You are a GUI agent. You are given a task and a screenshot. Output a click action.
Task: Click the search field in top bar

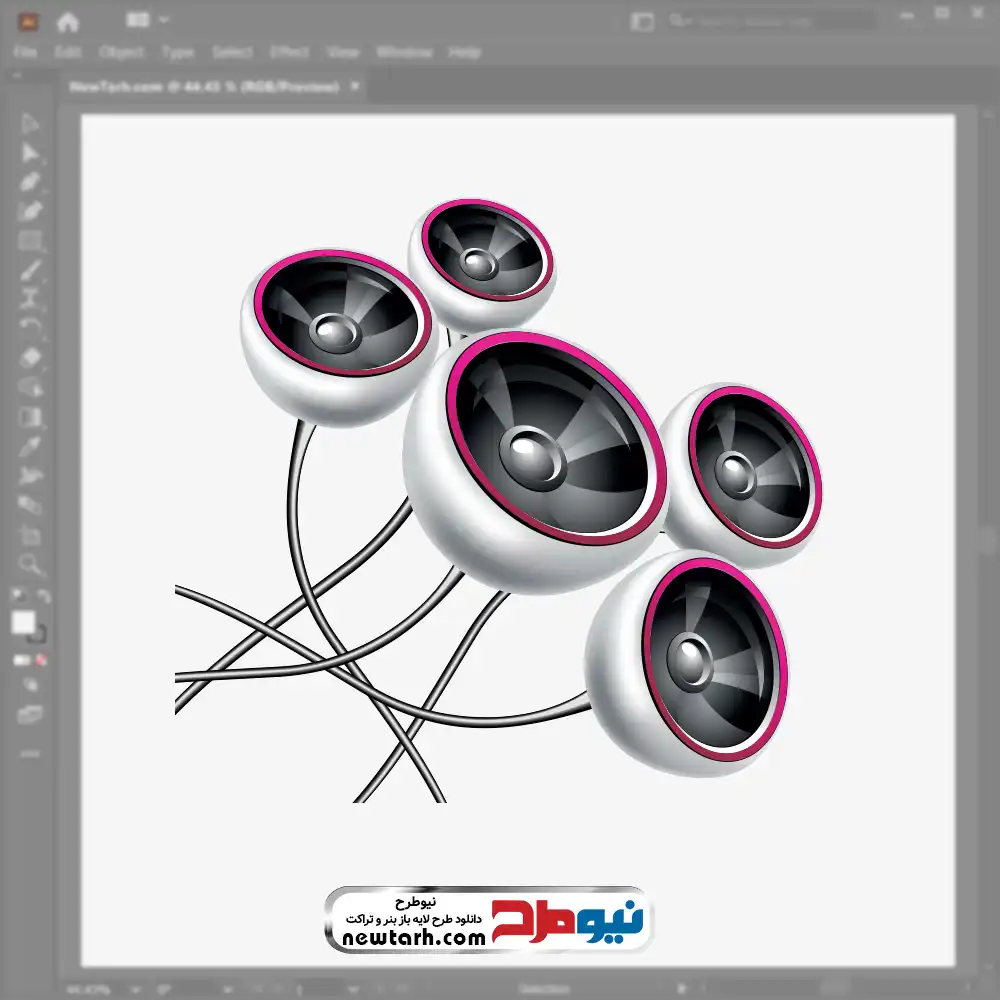(x=770, y=21)
